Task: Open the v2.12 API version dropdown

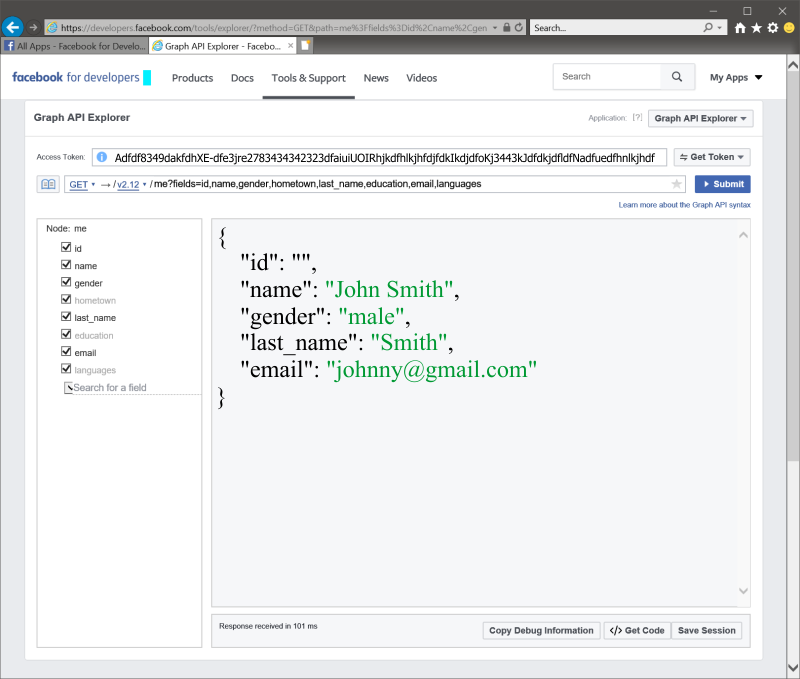Action: [x=132, y=184]
